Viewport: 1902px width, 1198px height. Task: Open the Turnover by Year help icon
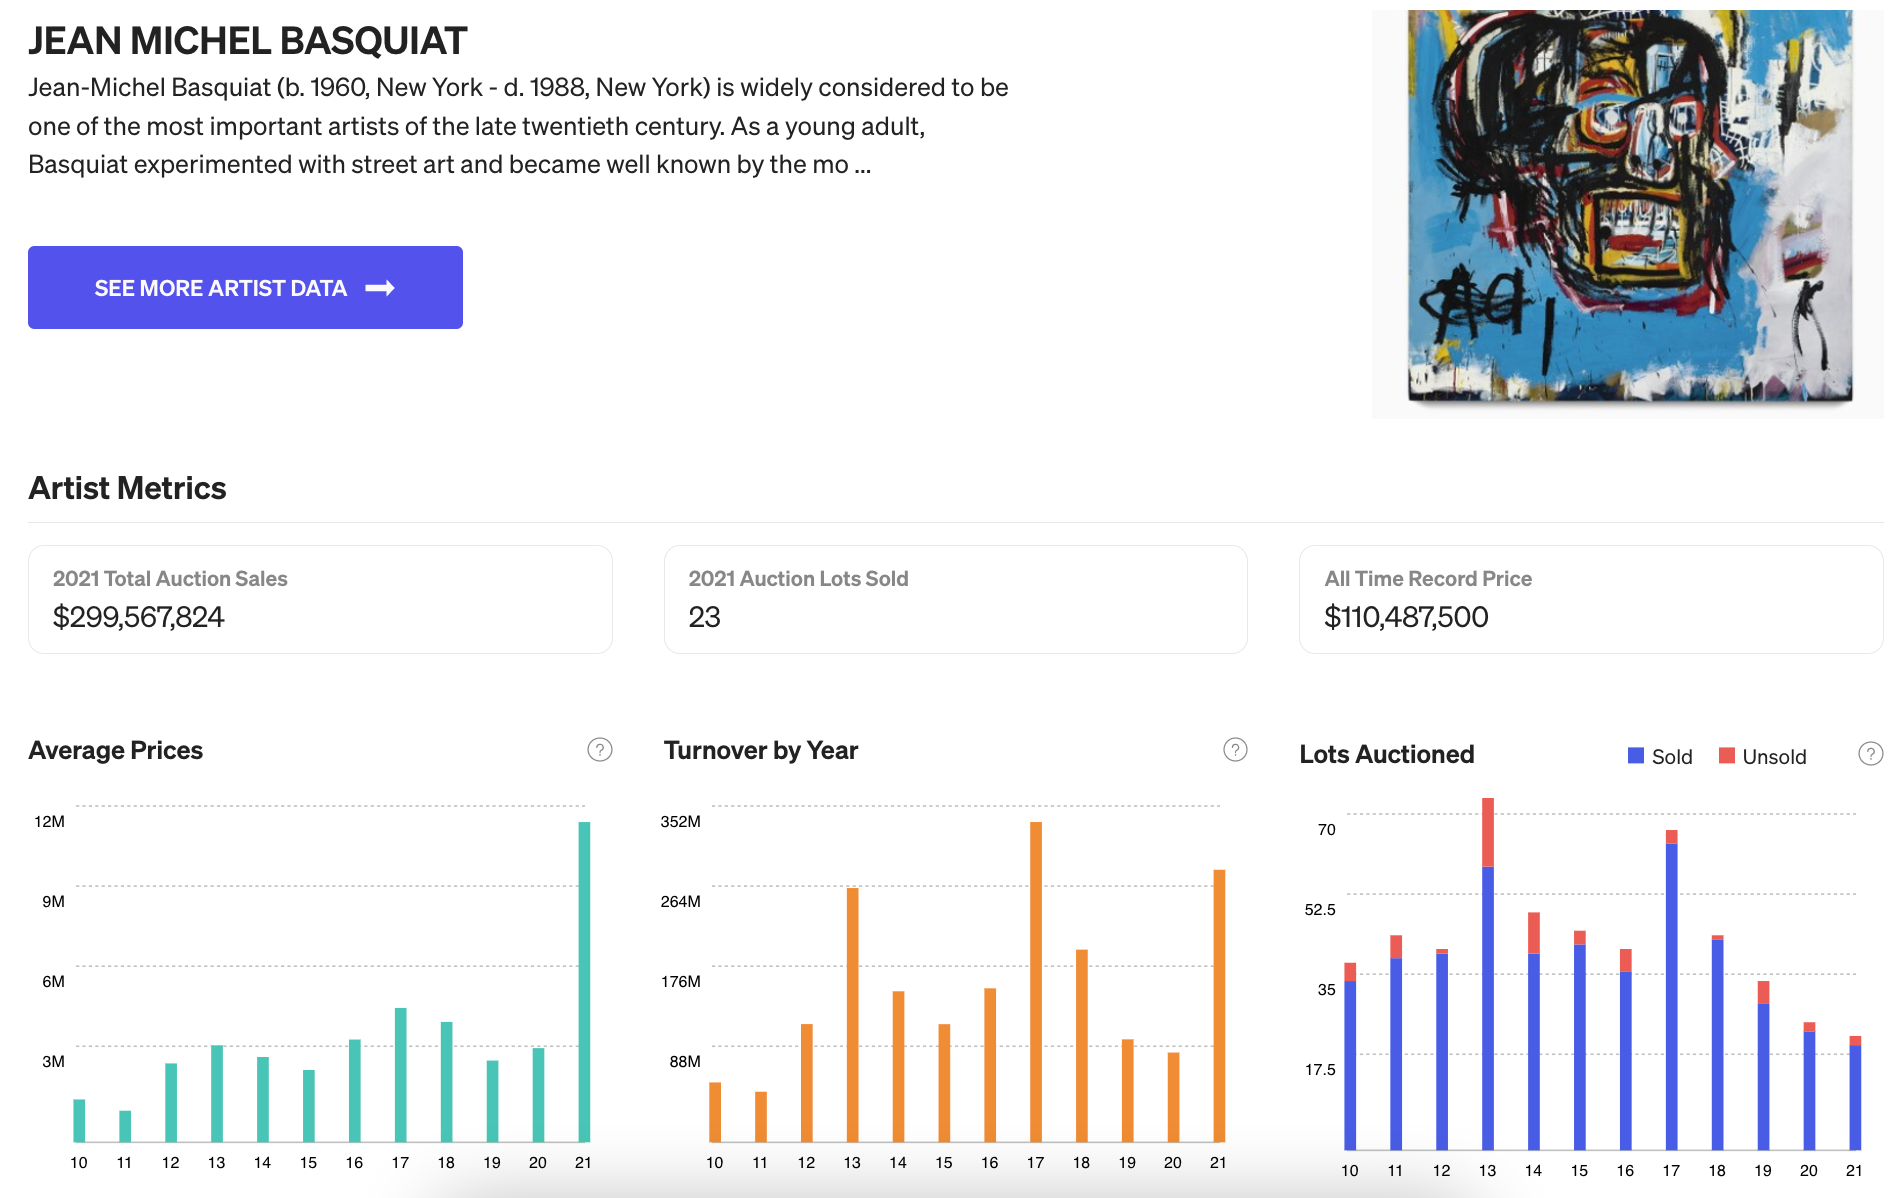click(1235, 750)
